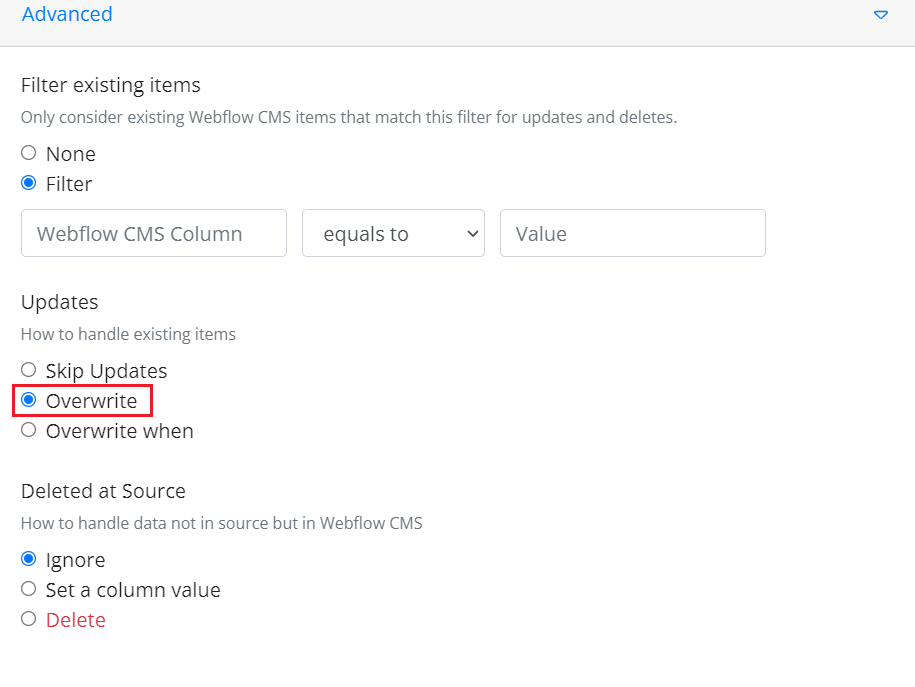
Task: Choose Skip Updates radio option
Action: coord(29,370)
